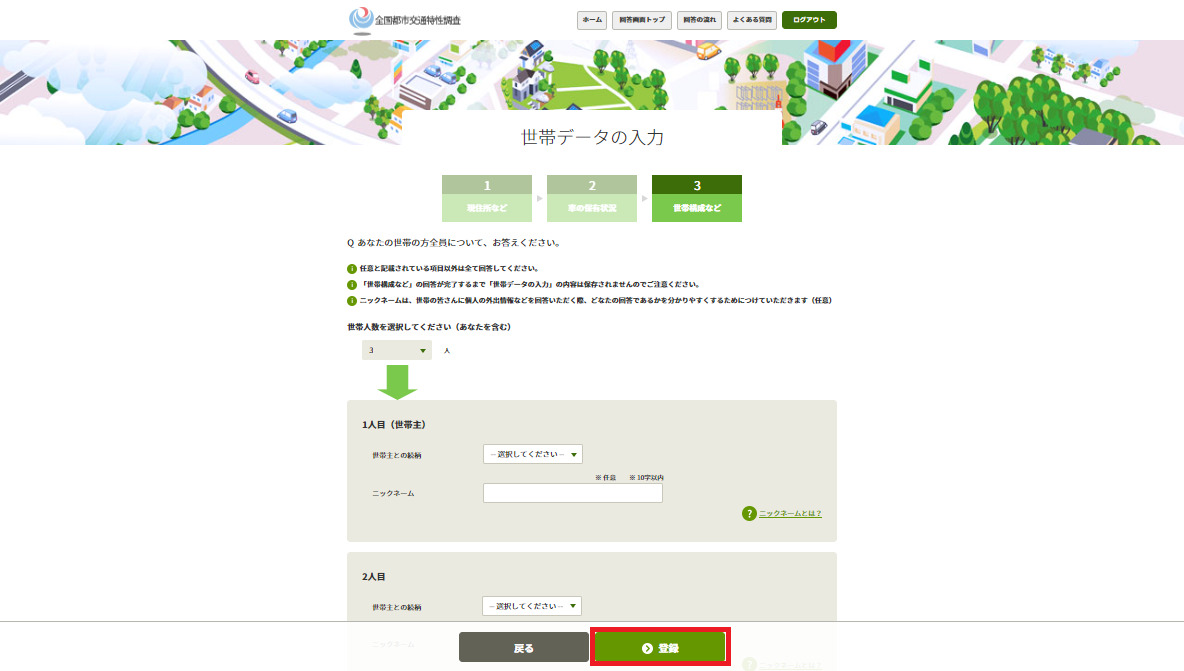
Task: Go to 回答画面トップ in the header
Action: [642, 20]
